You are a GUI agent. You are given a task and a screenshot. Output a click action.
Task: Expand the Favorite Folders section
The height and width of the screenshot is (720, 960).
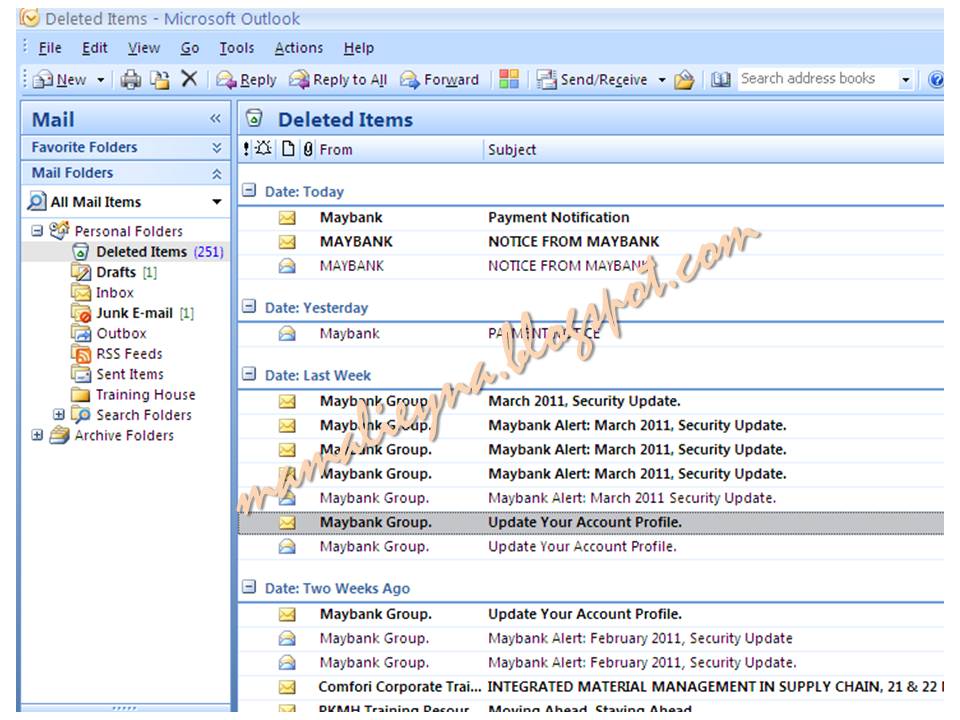point(217,148)
